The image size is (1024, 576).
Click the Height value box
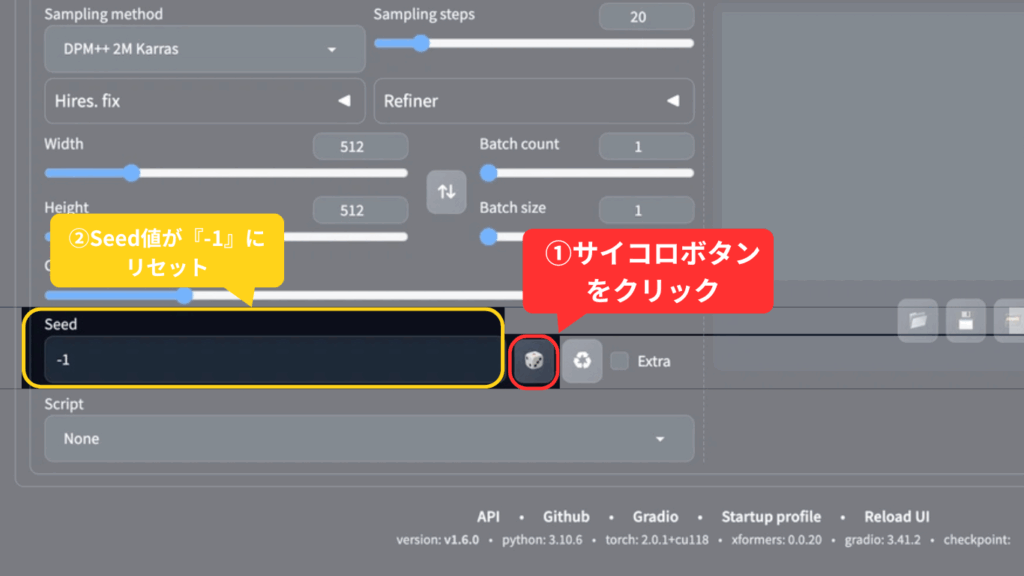click(360, 210)
